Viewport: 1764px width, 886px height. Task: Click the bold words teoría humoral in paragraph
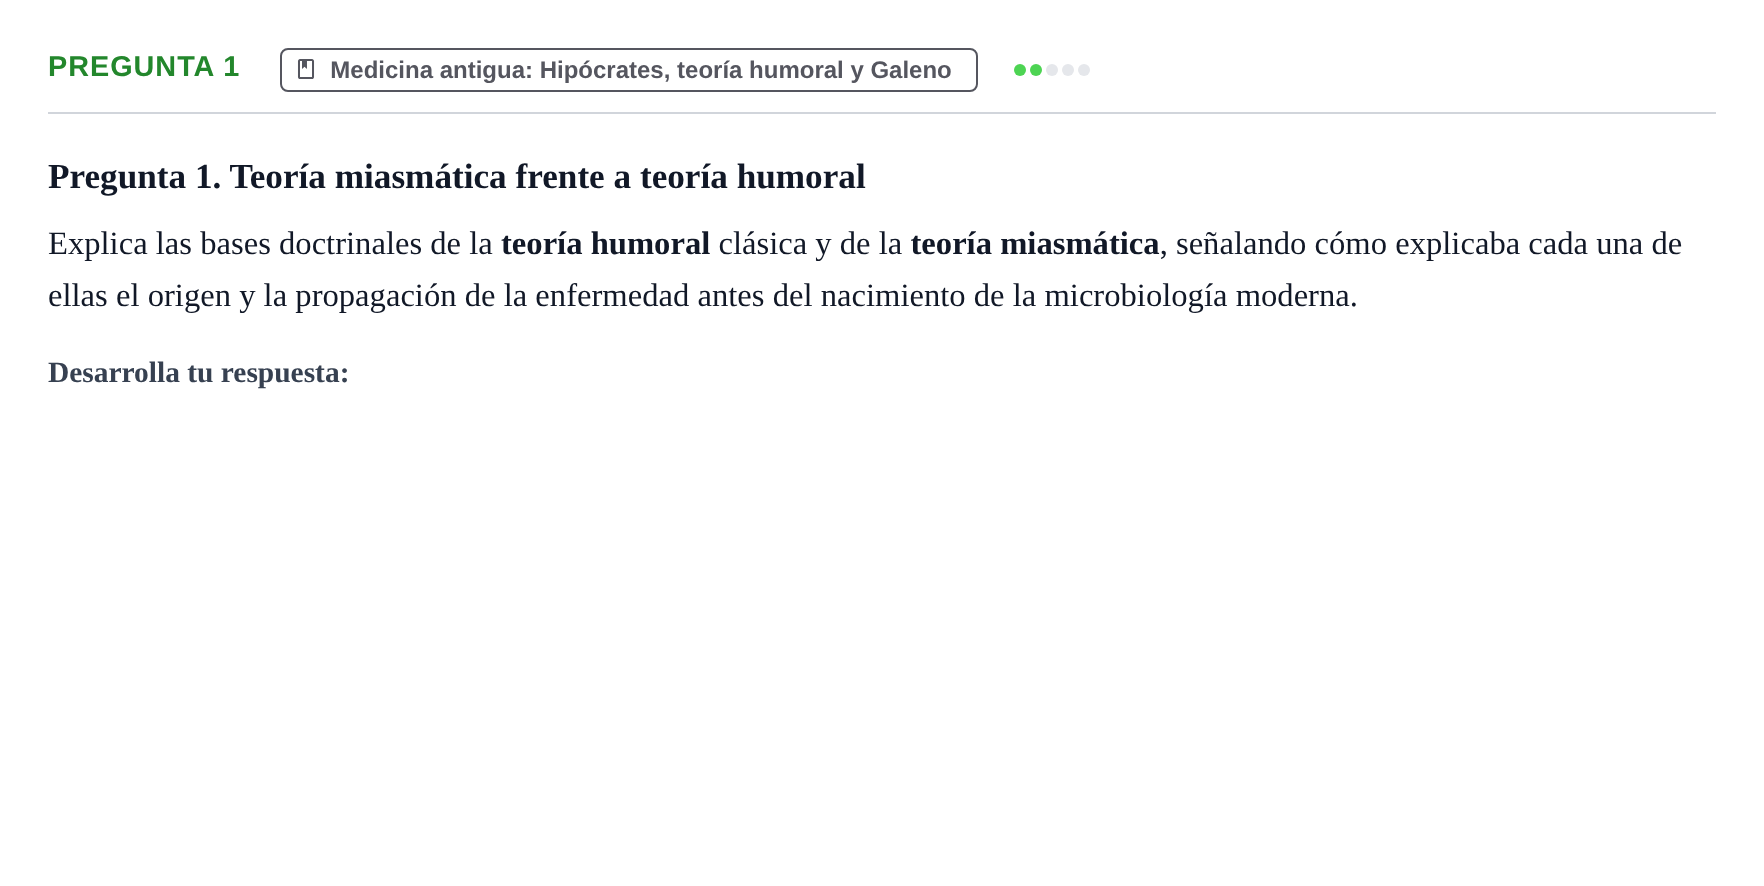pos(606,244)
